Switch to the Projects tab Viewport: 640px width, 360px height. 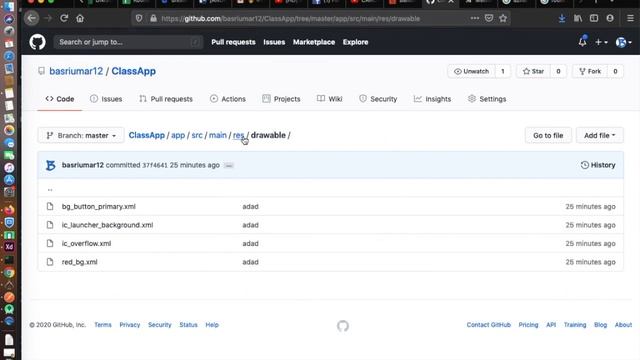tap(281, 99)
